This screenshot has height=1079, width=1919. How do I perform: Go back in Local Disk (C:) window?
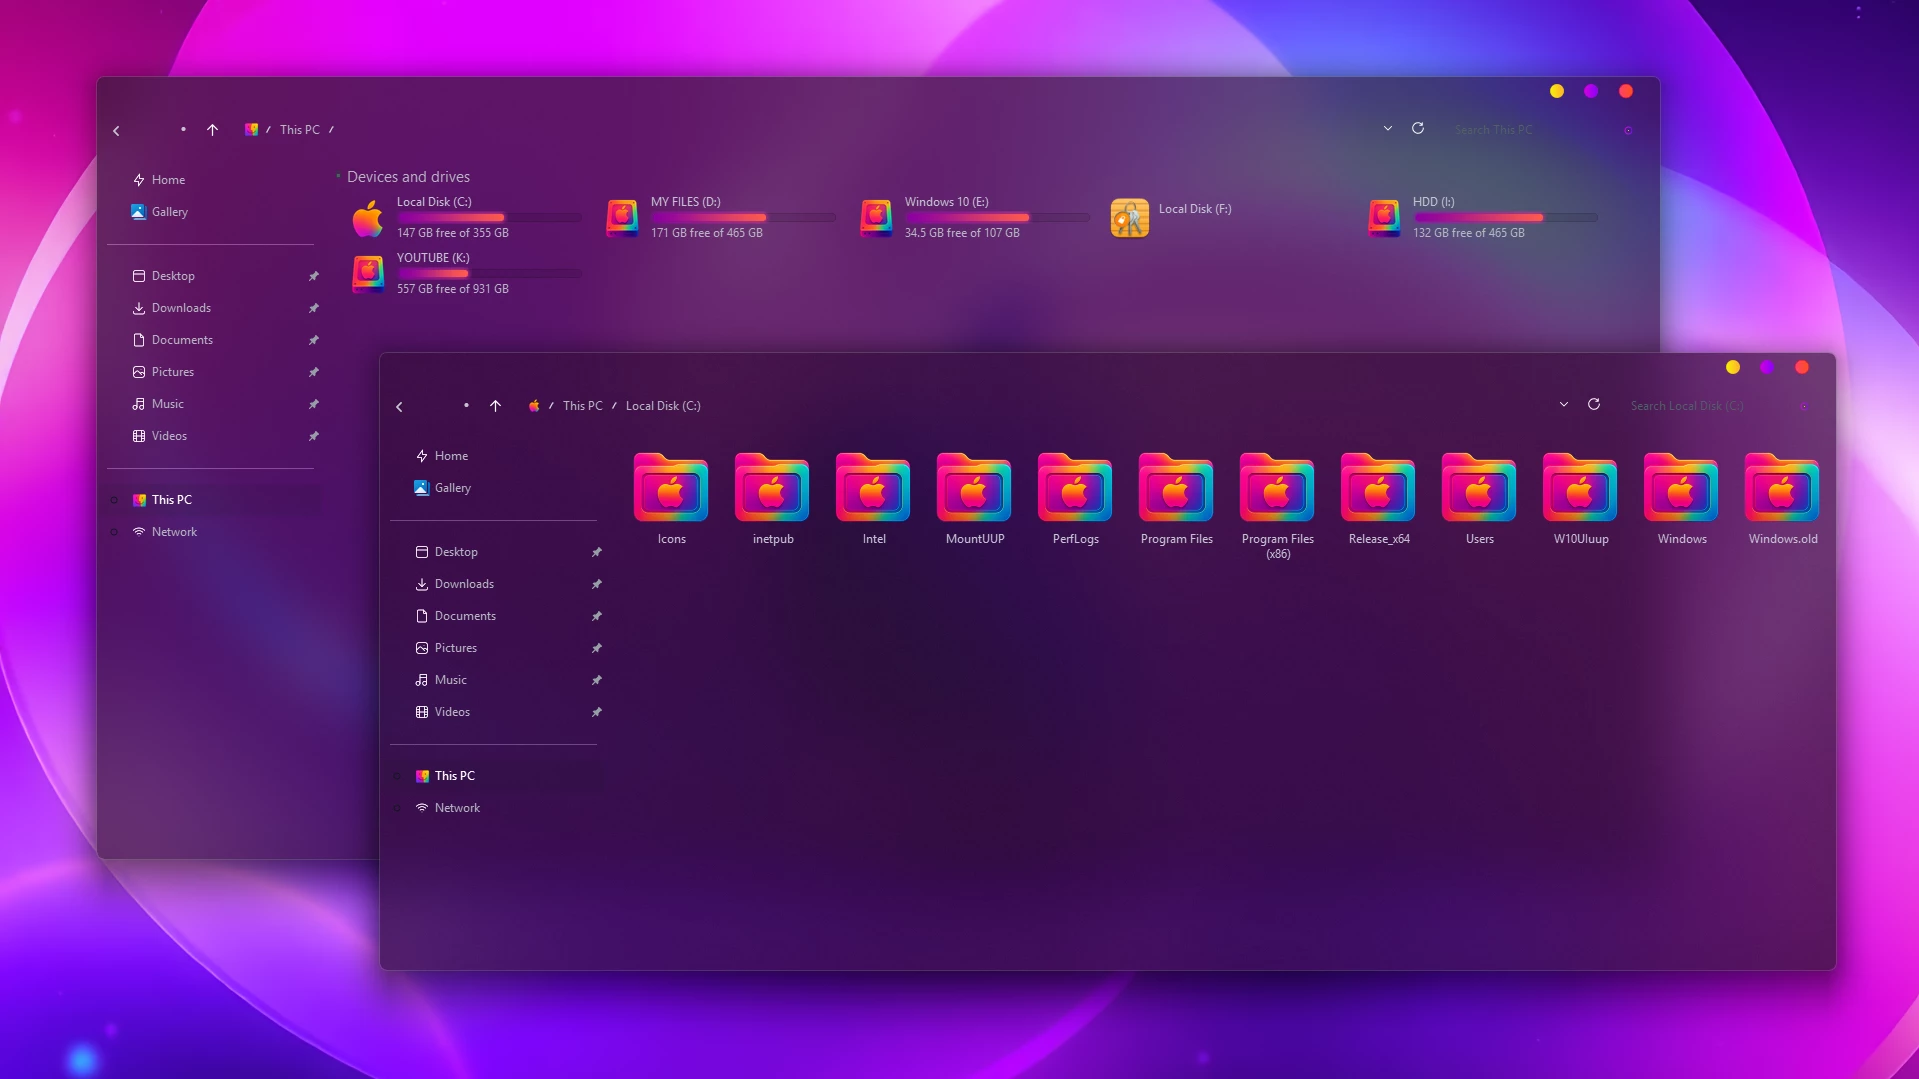[399, 406]
